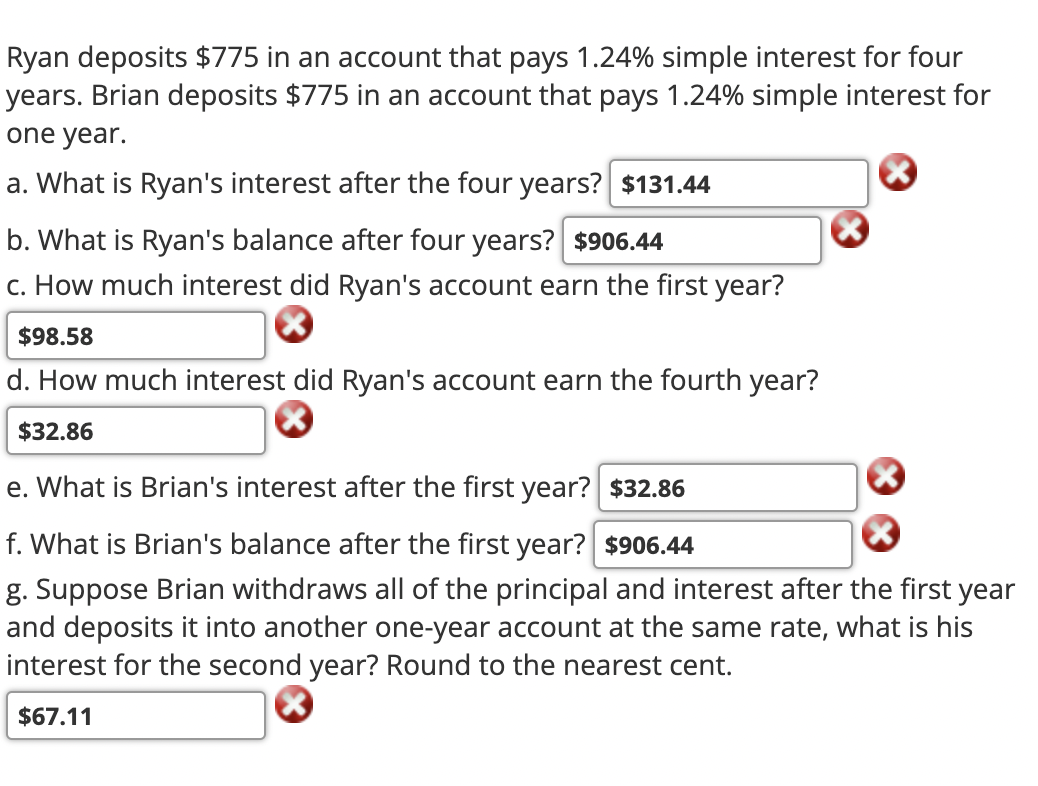Focus the input field containing $98.58

pyautogui.click(x=135, y=335)
